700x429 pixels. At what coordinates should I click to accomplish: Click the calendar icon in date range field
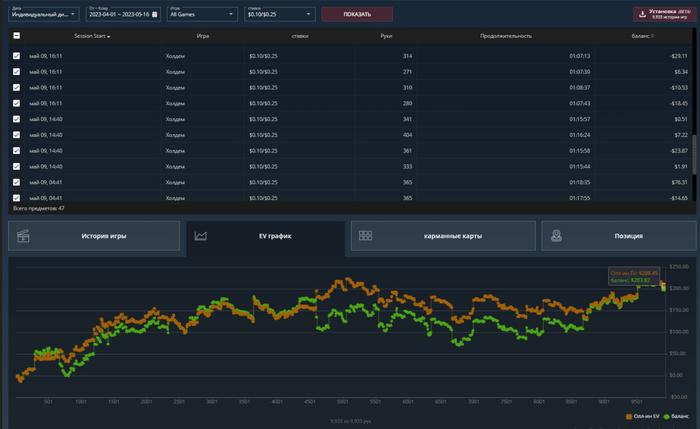[x=154, y=14]
